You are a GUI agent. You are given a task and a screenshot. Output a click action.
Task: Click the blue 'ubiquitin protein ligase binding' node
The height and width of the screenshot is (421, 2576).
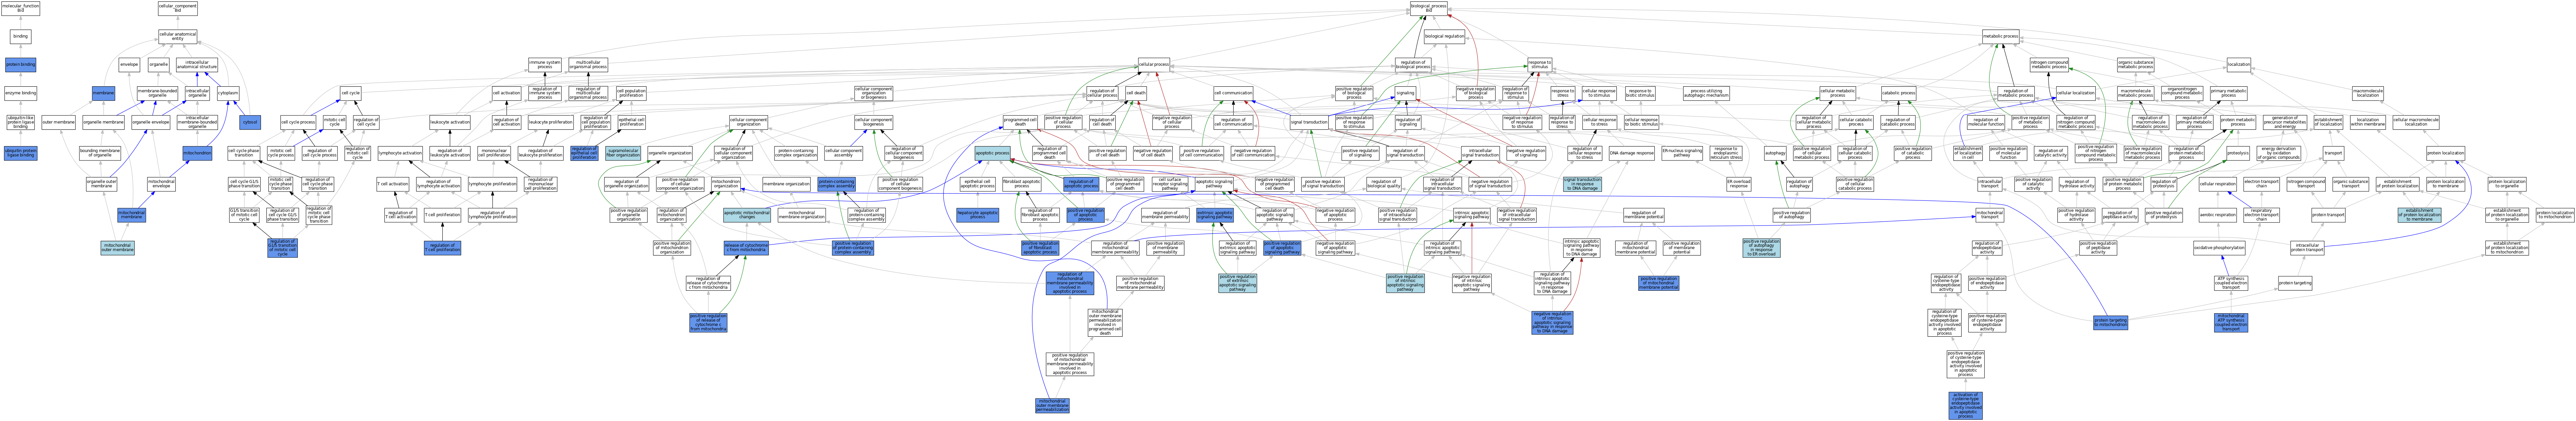pyautogui.click(x=20, y=153)
